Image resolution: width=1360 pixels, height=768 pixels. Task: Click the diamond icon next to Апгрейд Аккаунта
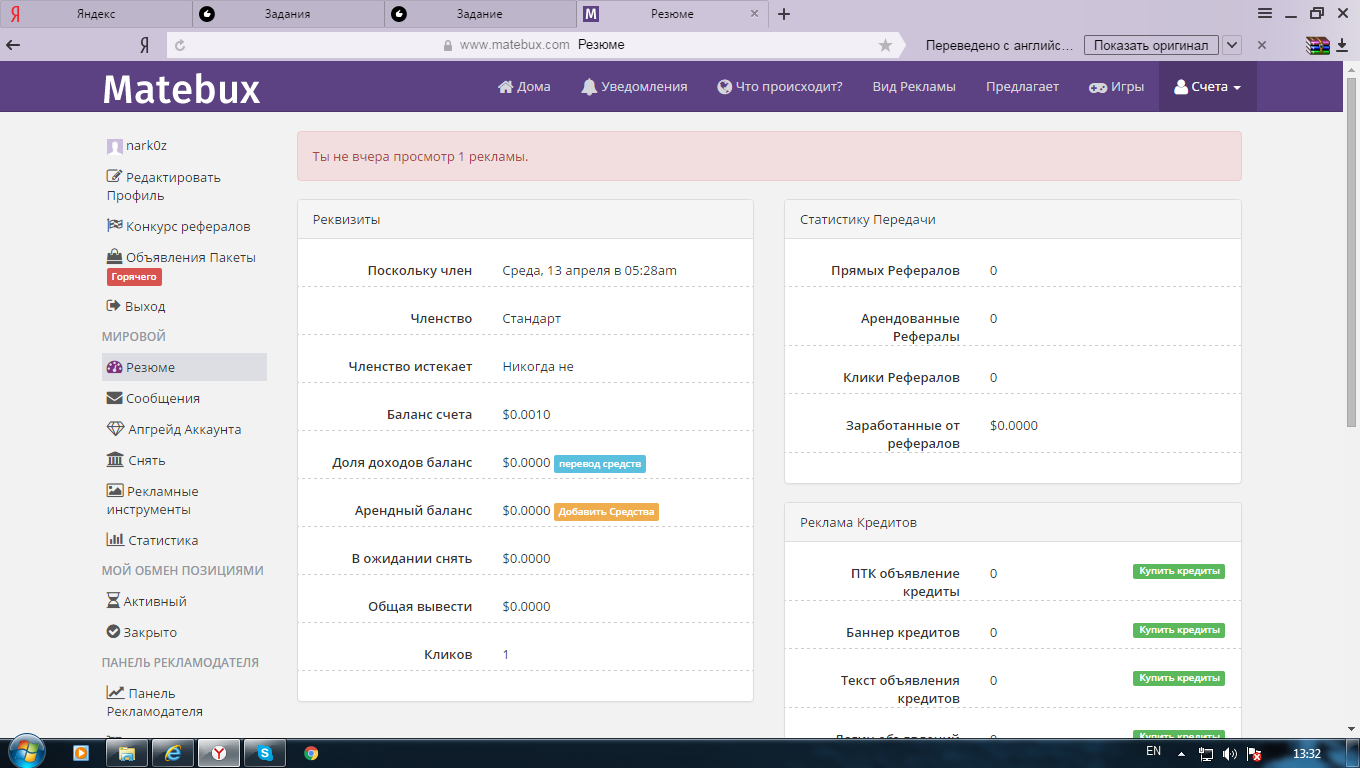(x=115, y=429)
